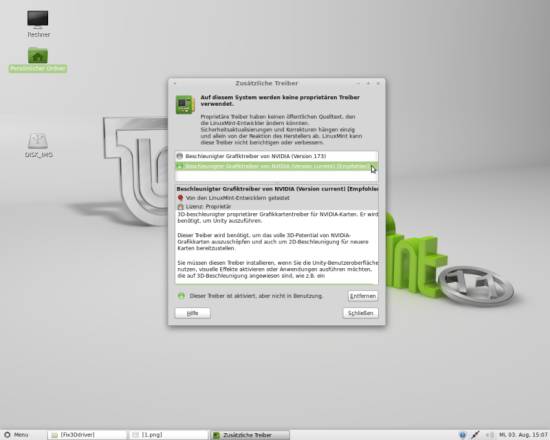Click the green hardware card icon in dialog

tap(185, 104)
